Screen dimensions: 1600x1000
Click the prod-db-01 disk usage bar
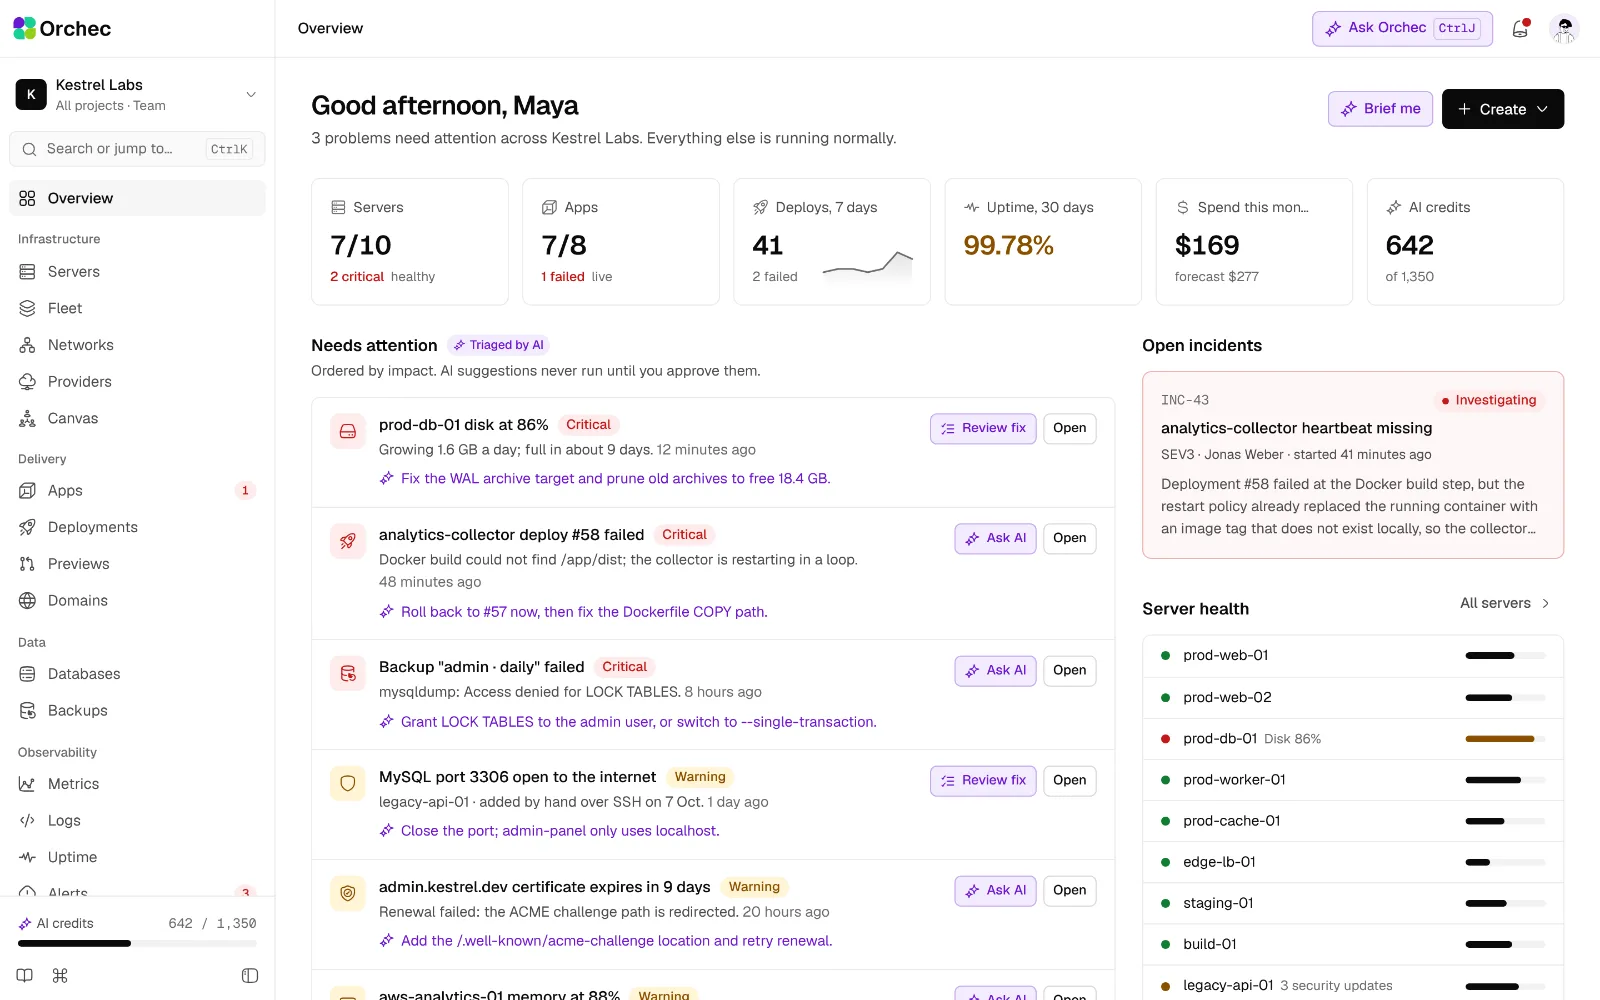pos(1505,739)
